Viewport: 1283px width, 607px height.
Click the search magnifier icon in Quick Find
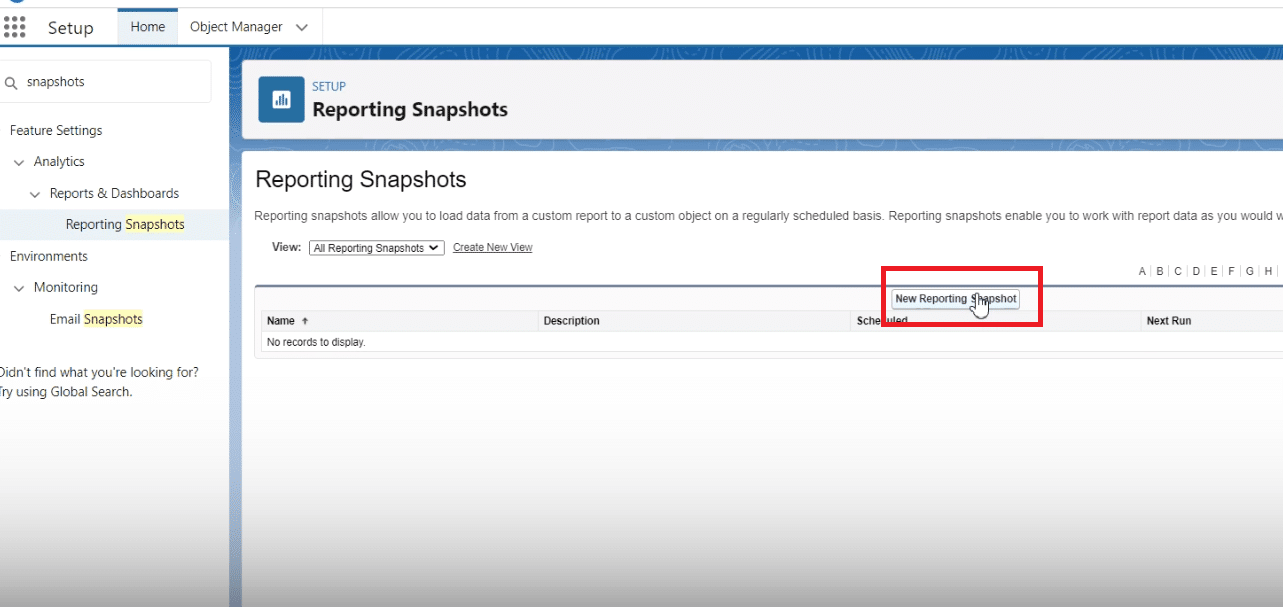point(12,83)
